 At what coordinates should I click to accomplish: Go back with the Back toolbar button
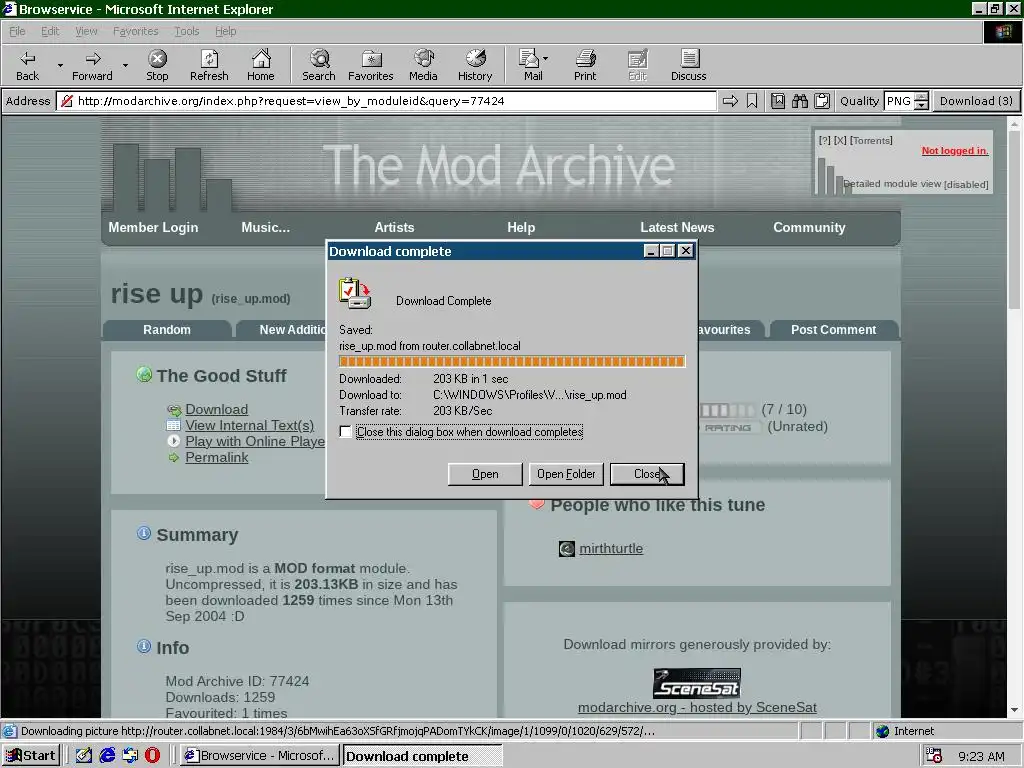click(27, 65)
